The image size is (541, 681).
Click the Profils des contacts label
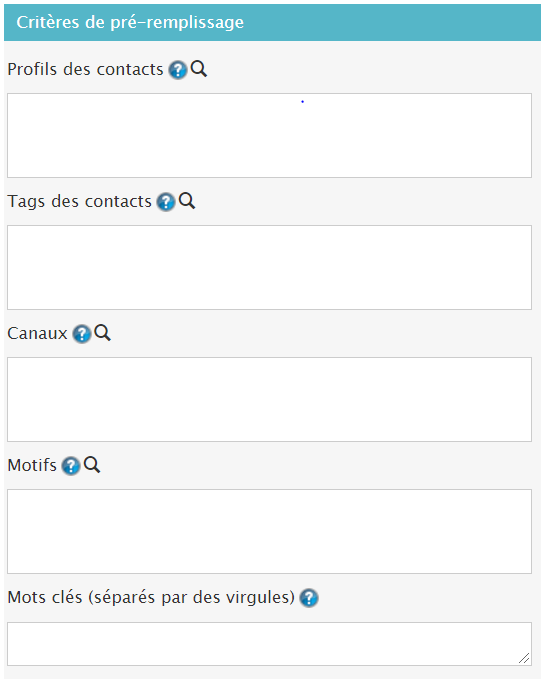click(85, 69)
